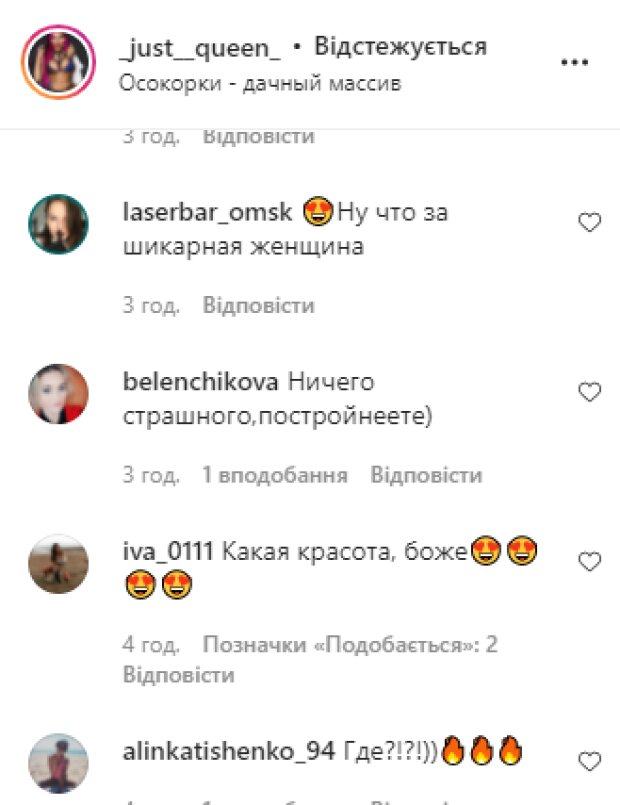The image size is (620, 805).
Task: Reply to laserbar_omsk via Відповісти
Action: pyautogui.click(x=259, y=305)
